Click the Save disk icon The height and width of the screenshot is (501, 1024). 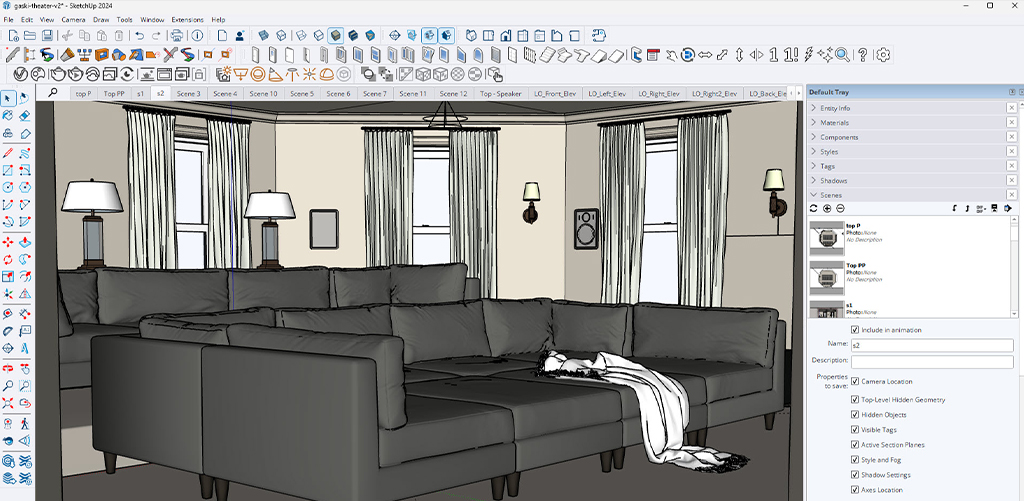48,36
